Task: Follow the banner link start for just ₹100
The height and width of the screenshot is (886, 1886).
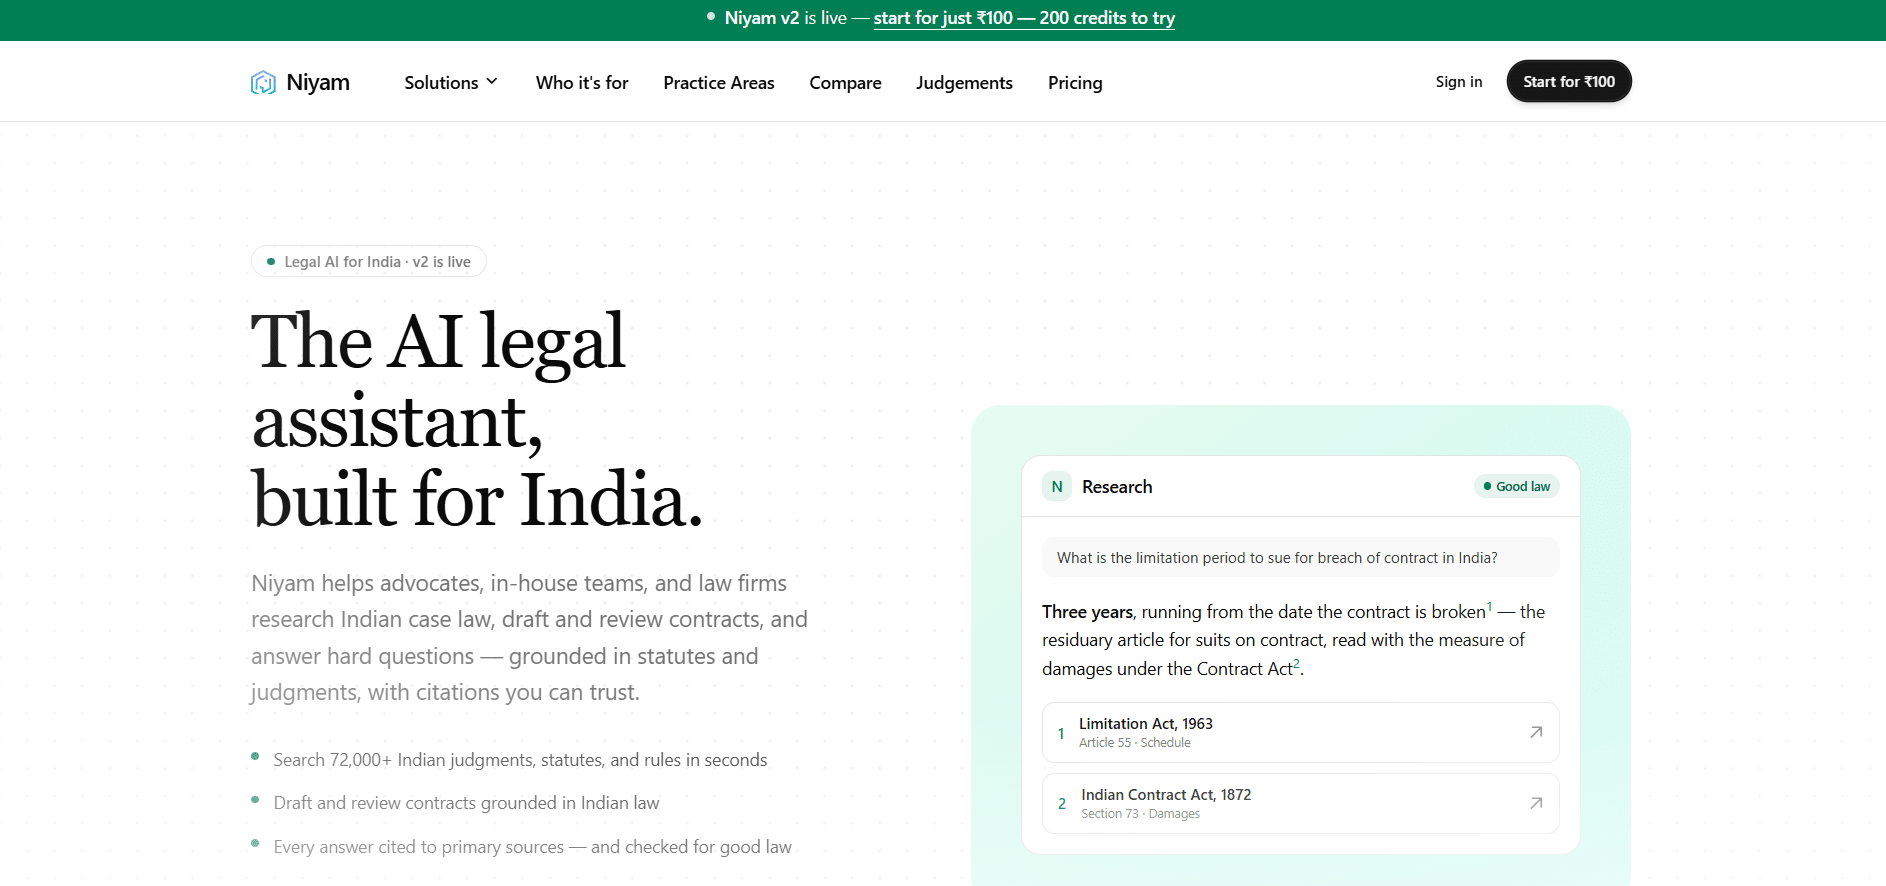Action: tap(1024, 18)
